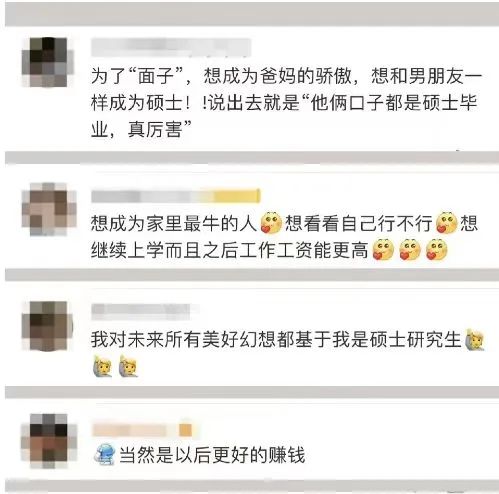499x494 pixels.
Task: Open the first commenter's pixelated avatar
Action: pos(46,62)
